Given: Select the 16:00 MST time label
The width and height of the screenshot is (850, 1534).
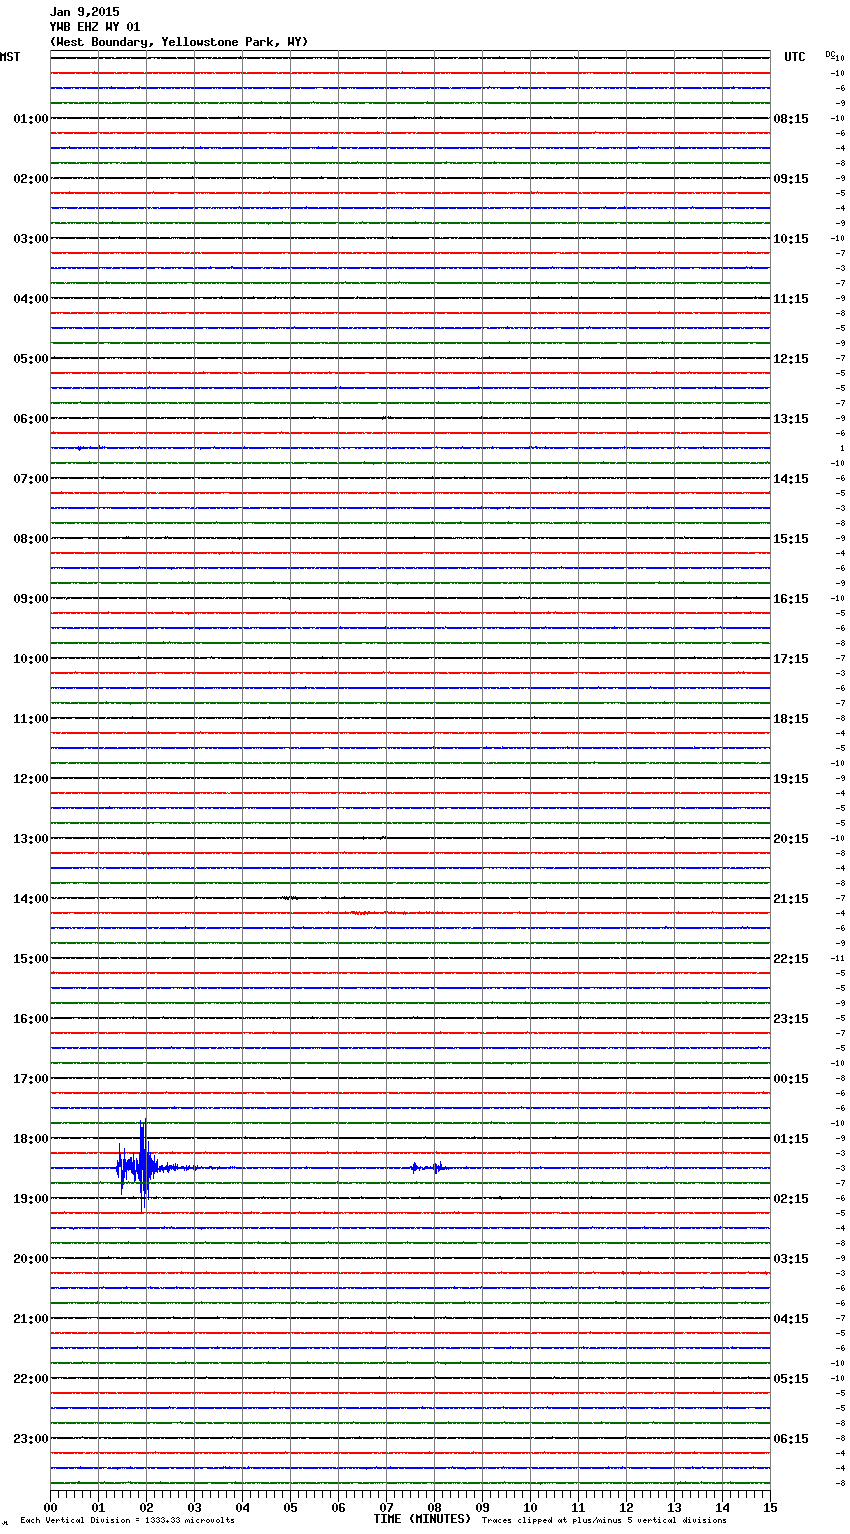Looking at the screenshot, I should pyautogui.click(x=31, y=1019).
